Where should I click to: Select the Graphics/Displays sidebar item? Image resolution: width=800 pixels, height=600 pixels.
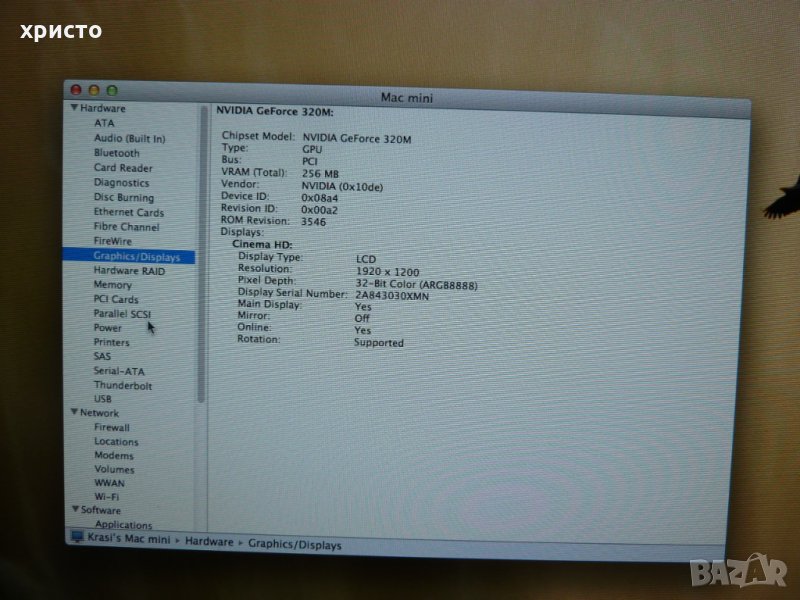pos(136,257)
